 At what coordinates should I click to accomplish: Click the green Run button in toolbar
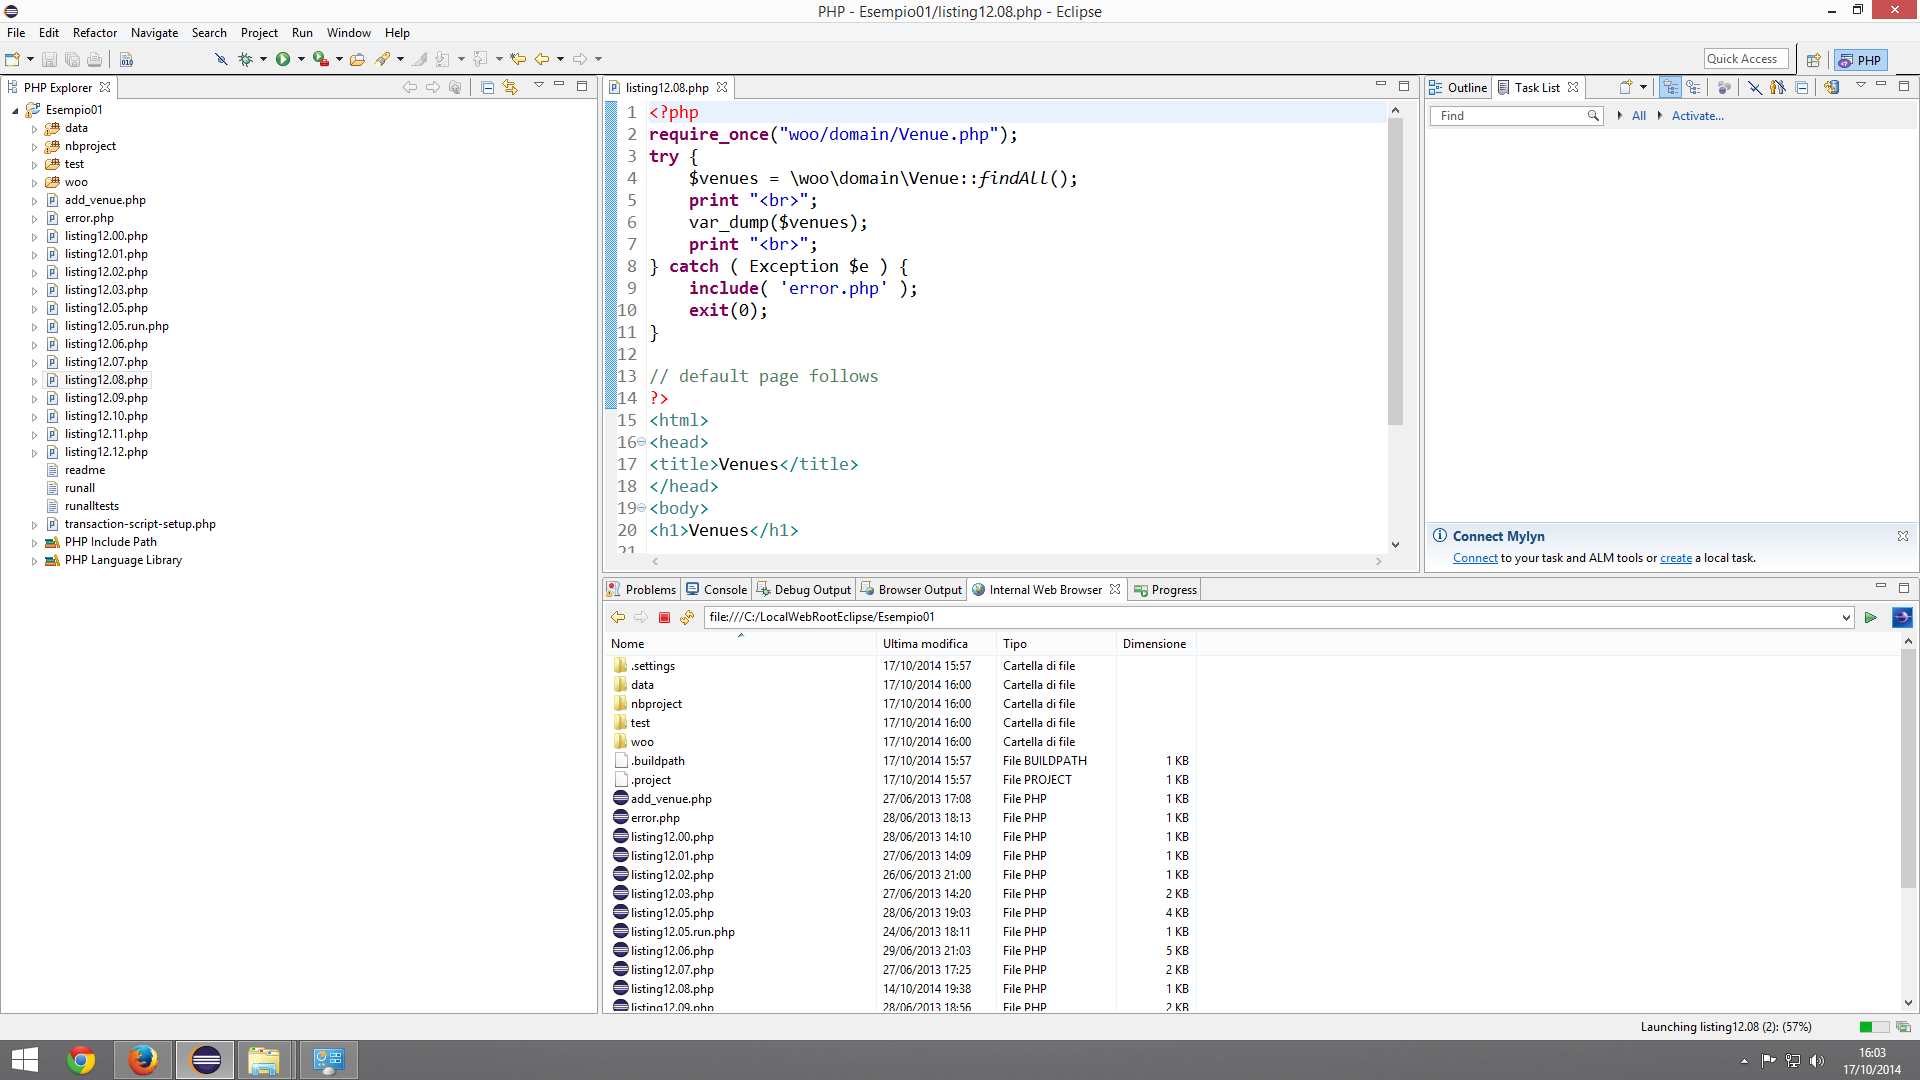(283, 60)
